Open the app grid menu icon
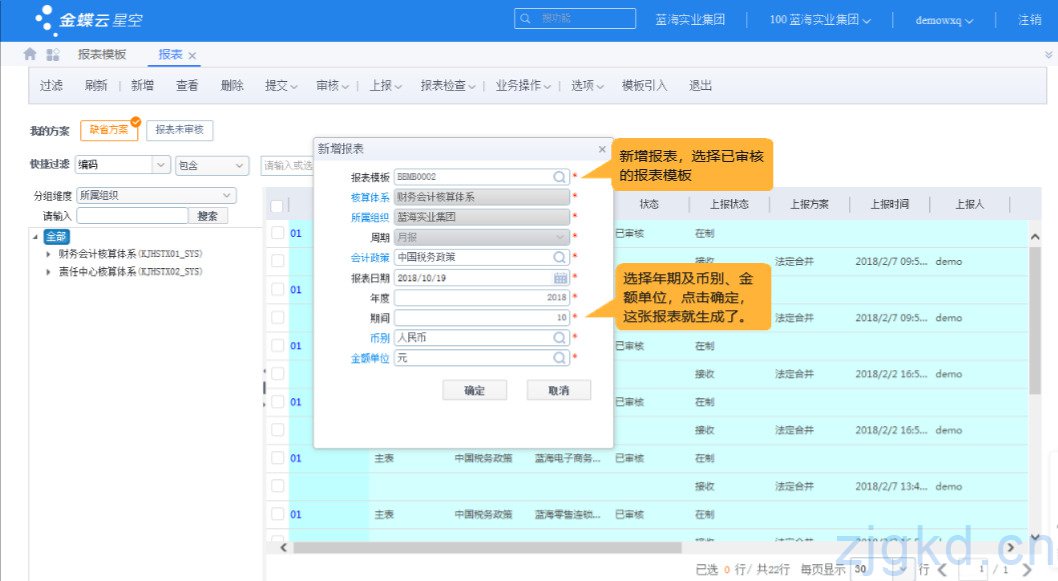This screenshot has width=1058, height=581. [53, 55]
